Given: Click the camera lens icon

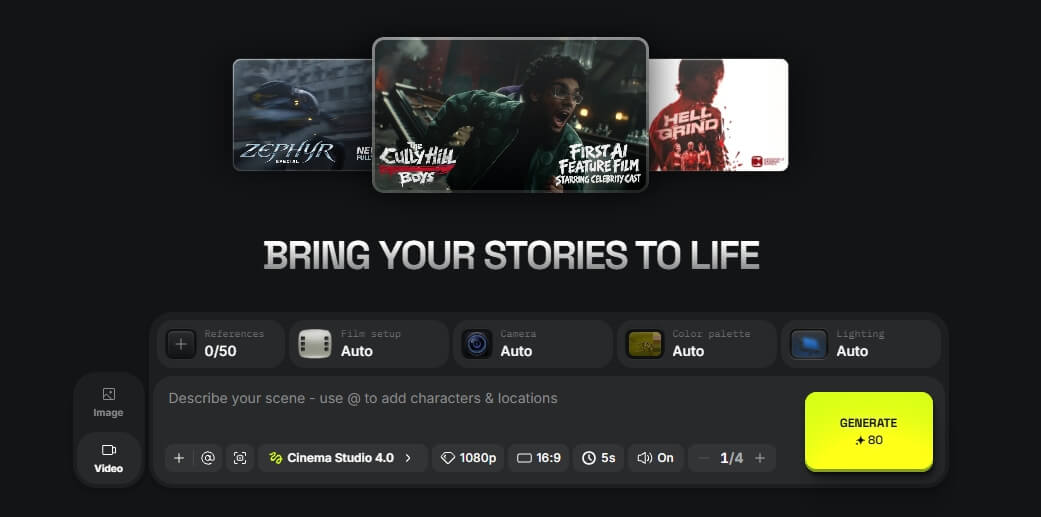Looking at the screenshot, I should point(477,344).
